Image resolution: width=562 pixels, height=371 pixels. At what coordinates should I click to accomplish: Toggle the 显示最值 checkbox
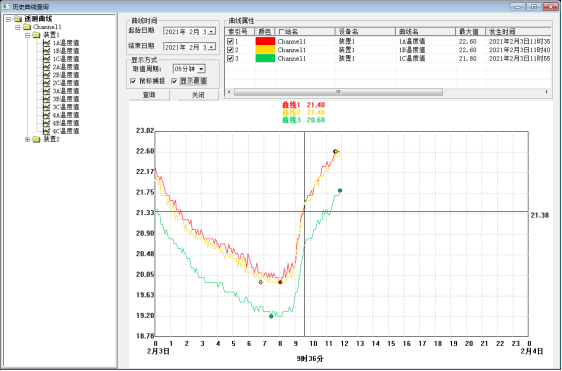pos(174,82)
